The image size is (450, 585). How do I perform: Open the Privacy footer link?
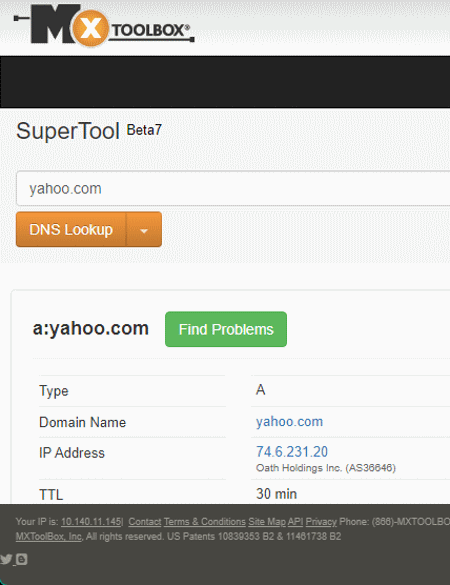pyautogui.click(x=321, y=522)
